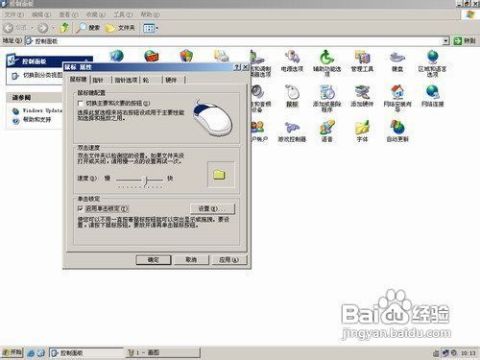Toggle the 启用单击锁定 ClickLock checkbox
This screenshot has height=360, width=480.
(x=80, y=209)
